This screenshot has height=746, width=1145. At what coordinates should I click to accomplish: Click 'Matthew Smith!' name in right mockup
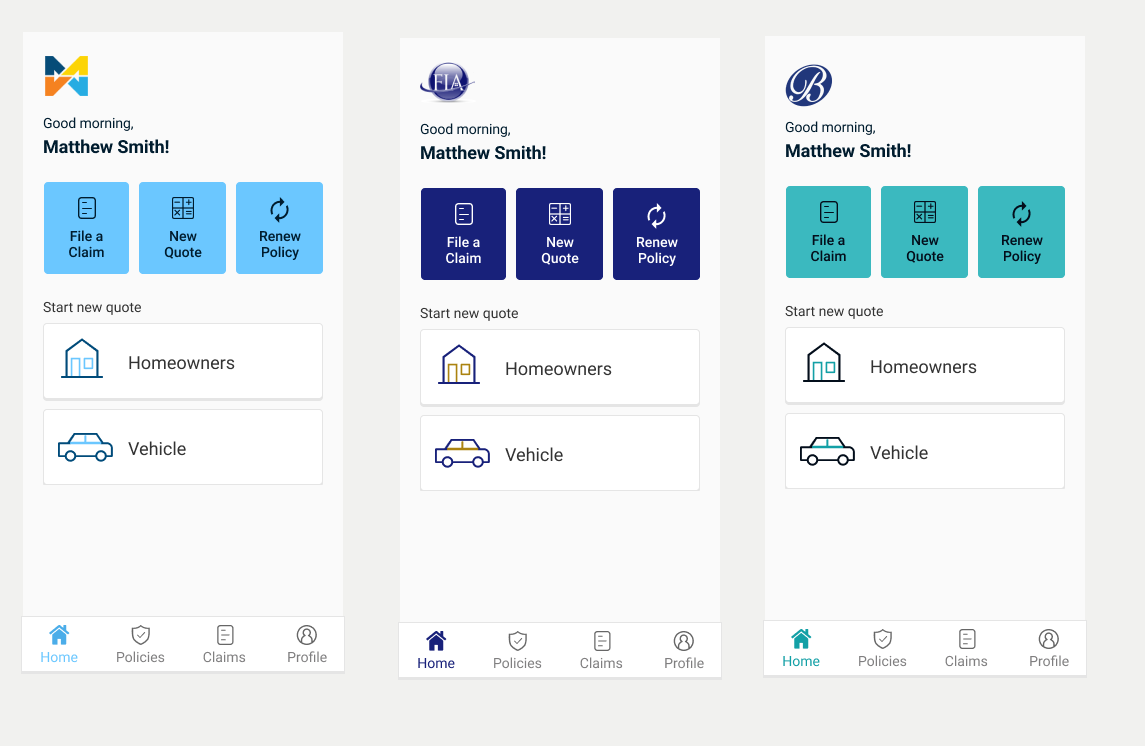(848, 150)
